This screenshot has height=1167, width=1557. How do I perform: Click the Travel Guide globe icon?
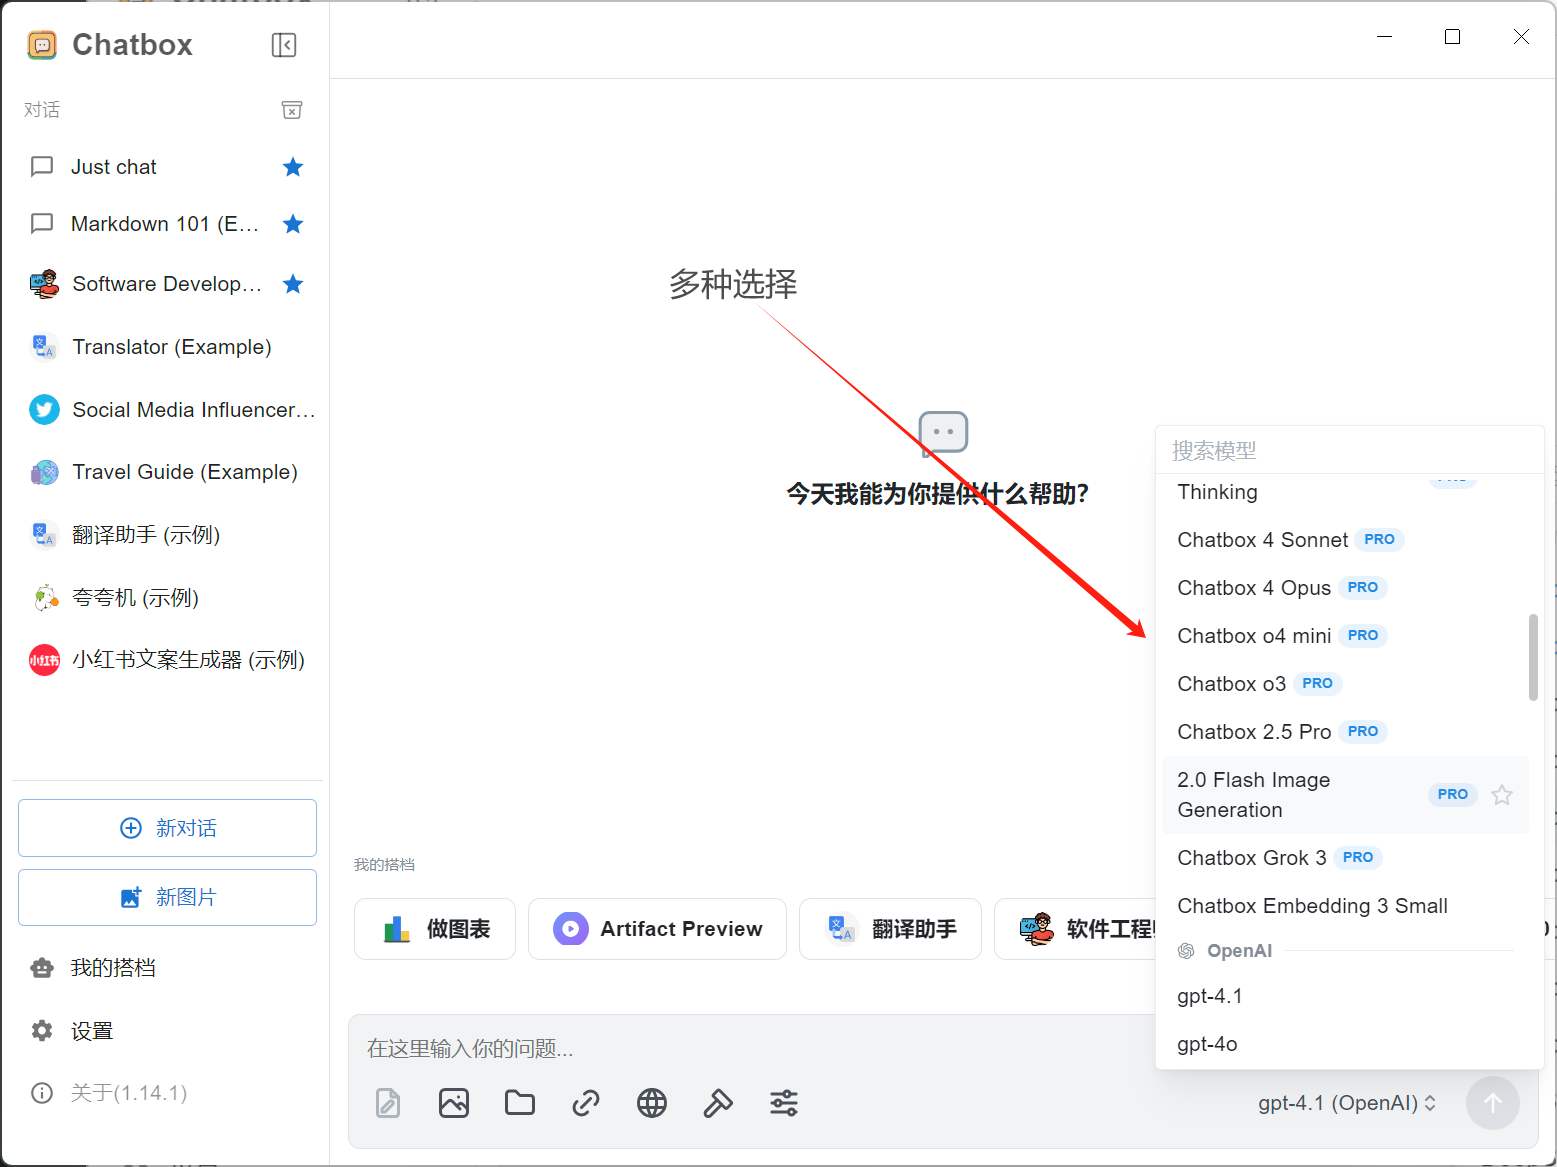click(44, 472)
